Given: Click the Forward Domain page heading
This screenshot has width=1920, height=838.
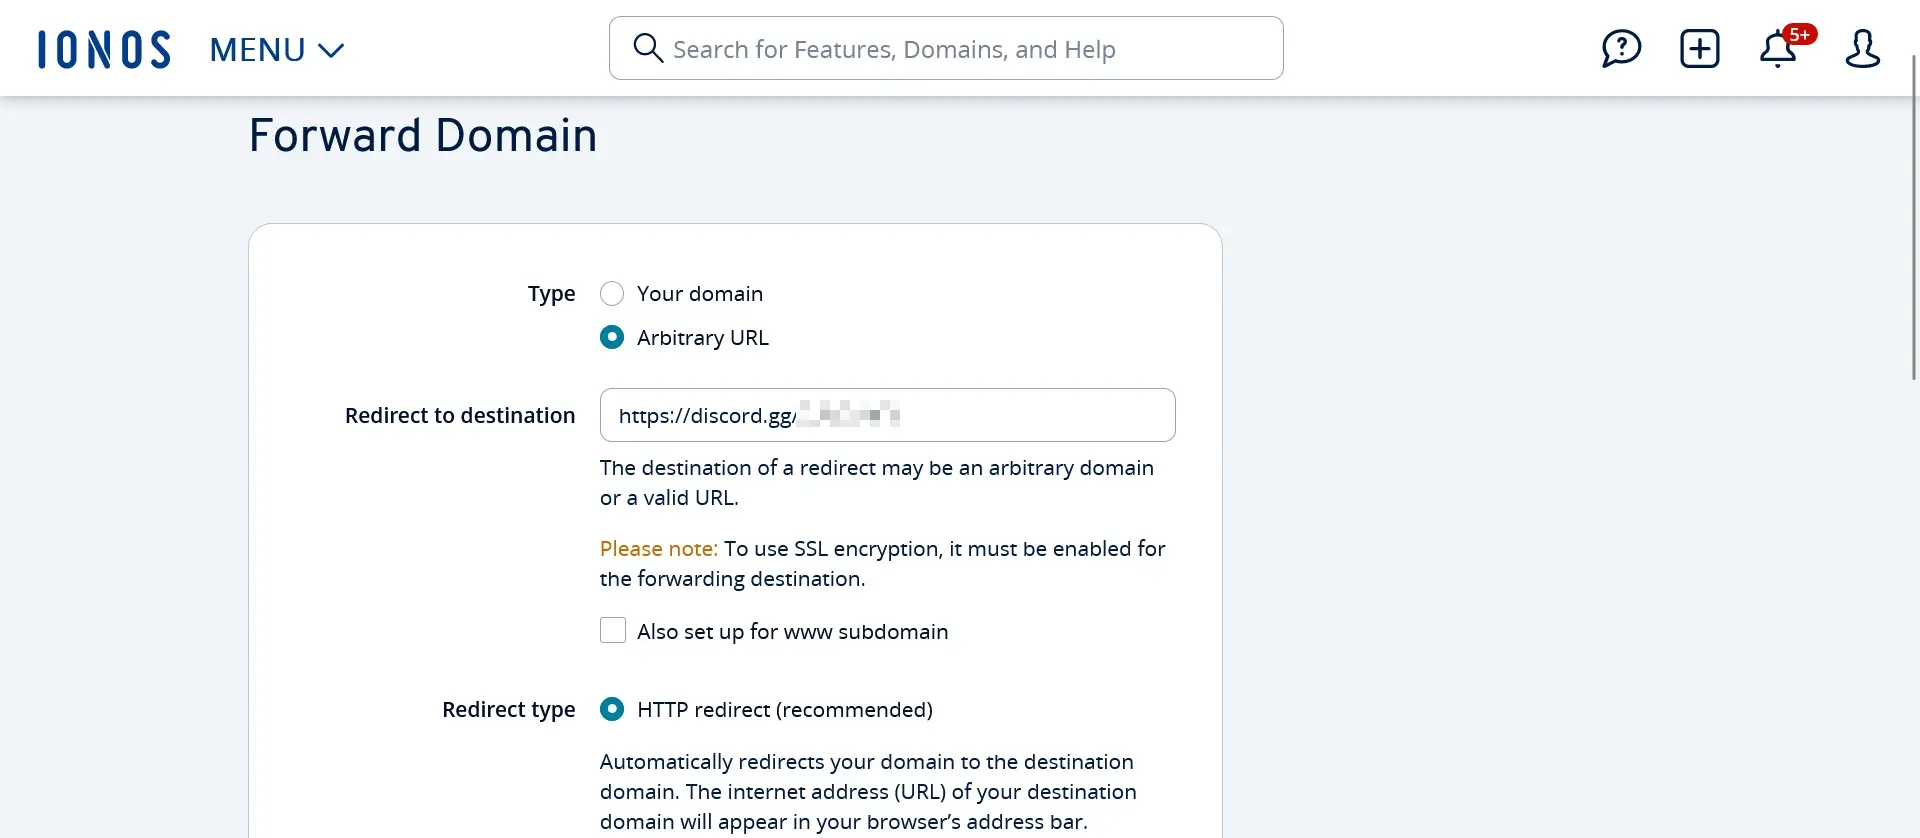Looking at the screenshot, I should pyautogui.click(x=423, y=135).
